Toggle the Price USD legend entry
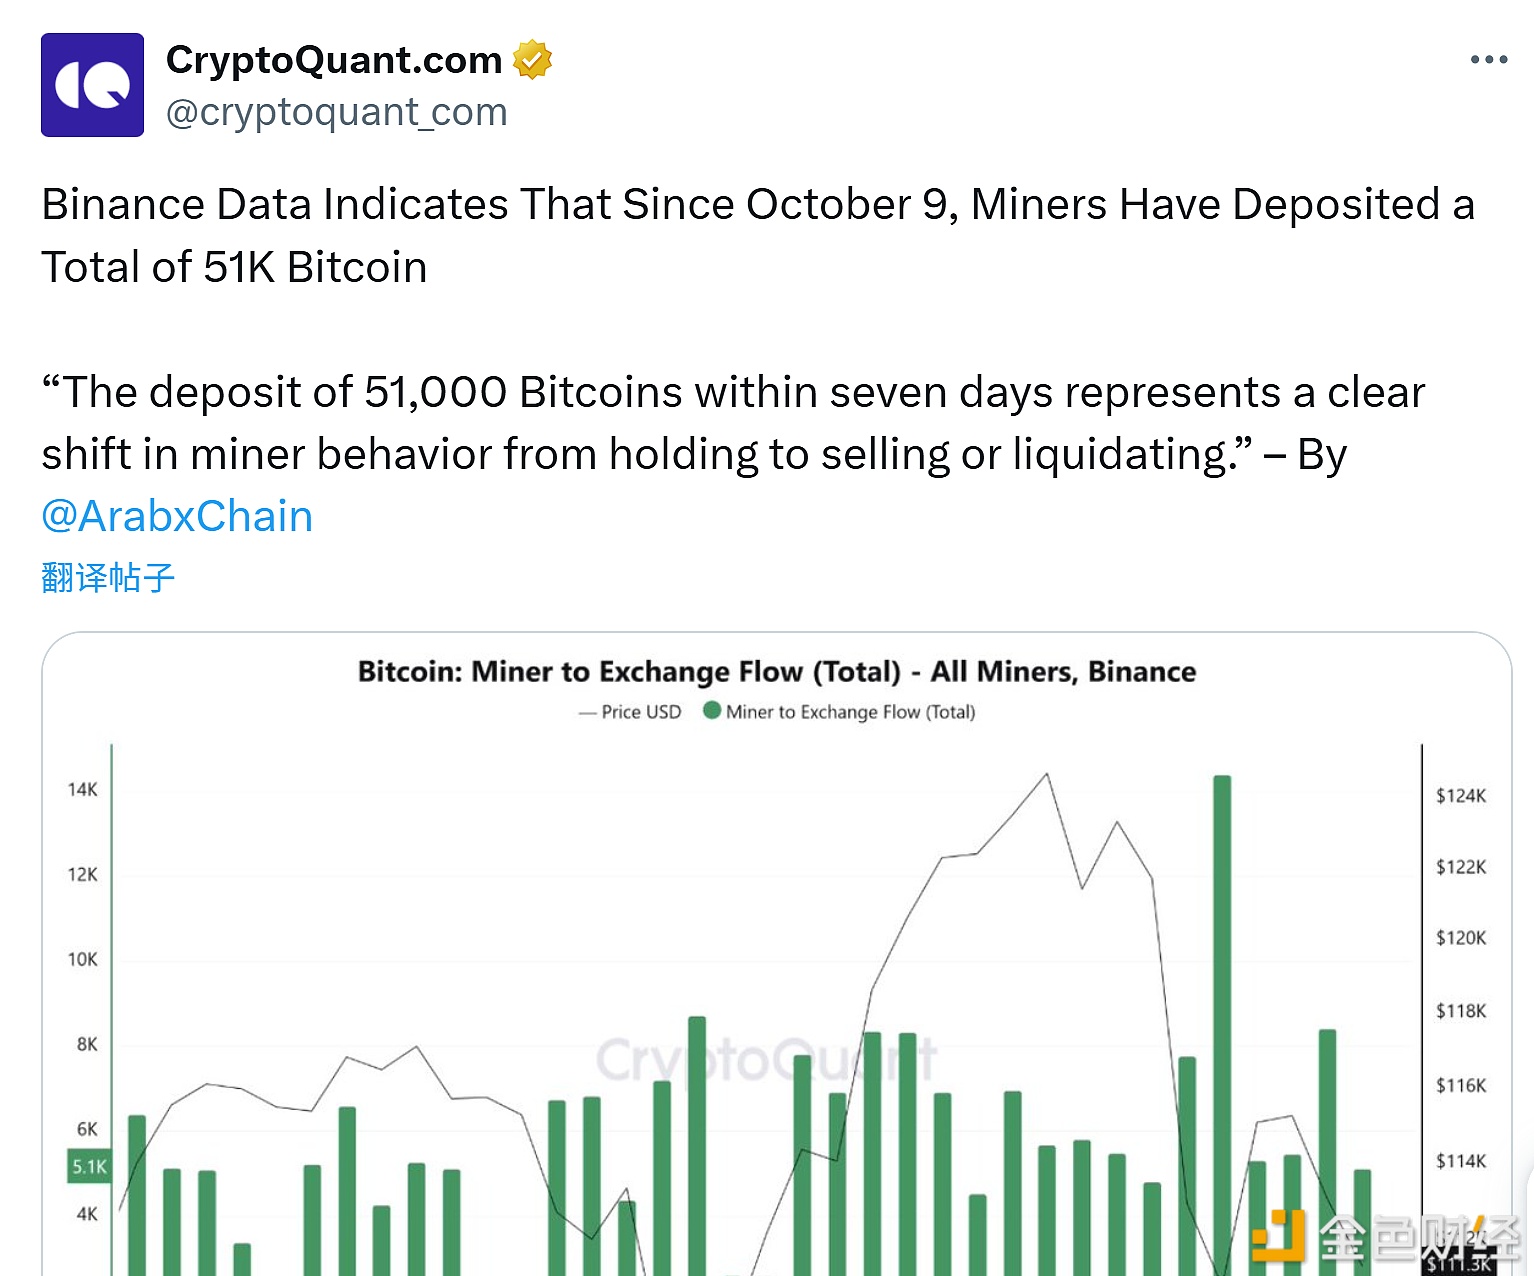The image size is (1534, 1276). [631, 712]
